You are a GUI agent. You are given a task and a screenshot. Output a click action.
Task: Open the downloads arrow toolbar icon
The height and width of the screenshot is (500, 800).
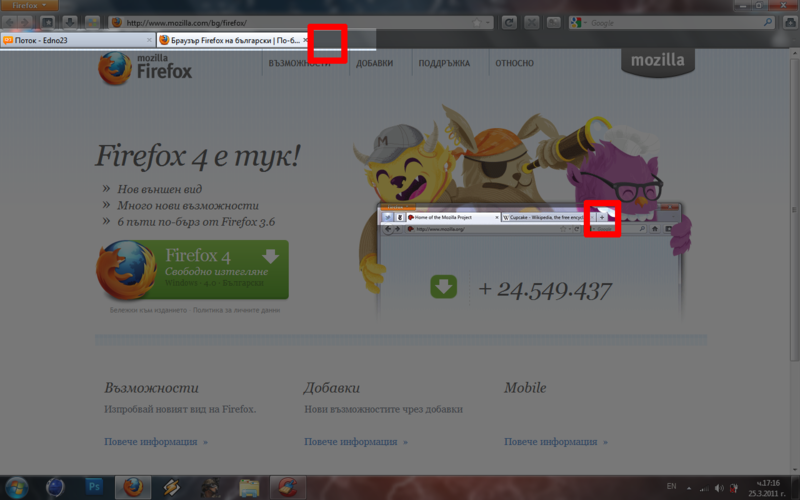70,22
